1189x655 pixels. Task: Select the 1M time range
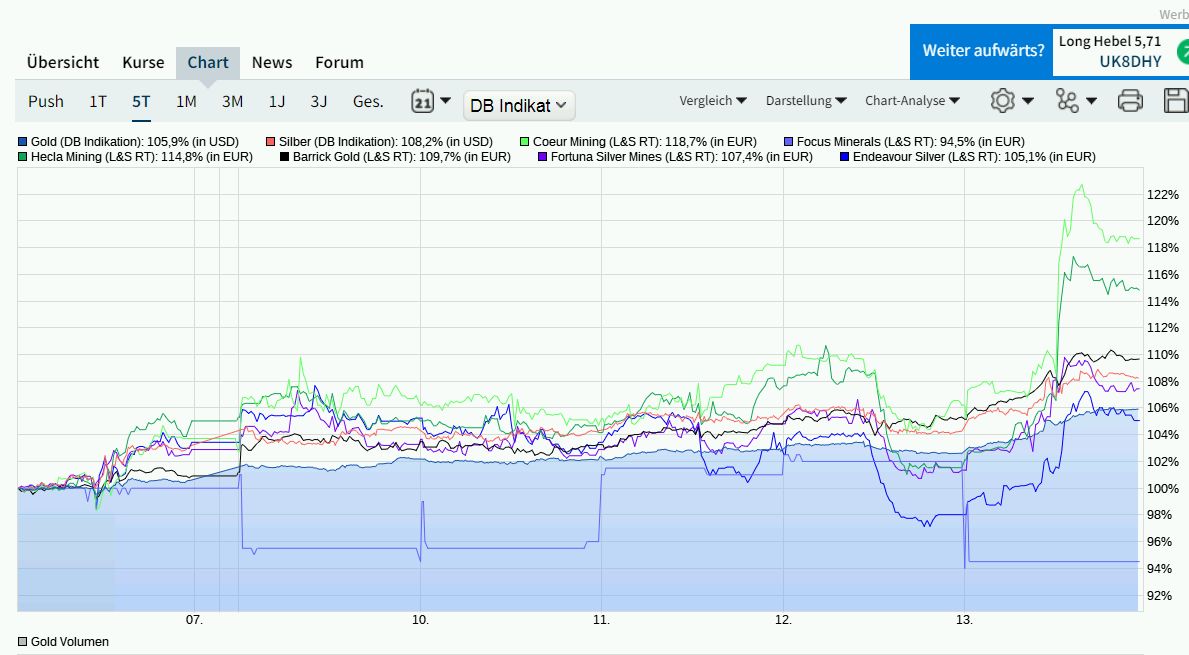(x=184, y=101)
